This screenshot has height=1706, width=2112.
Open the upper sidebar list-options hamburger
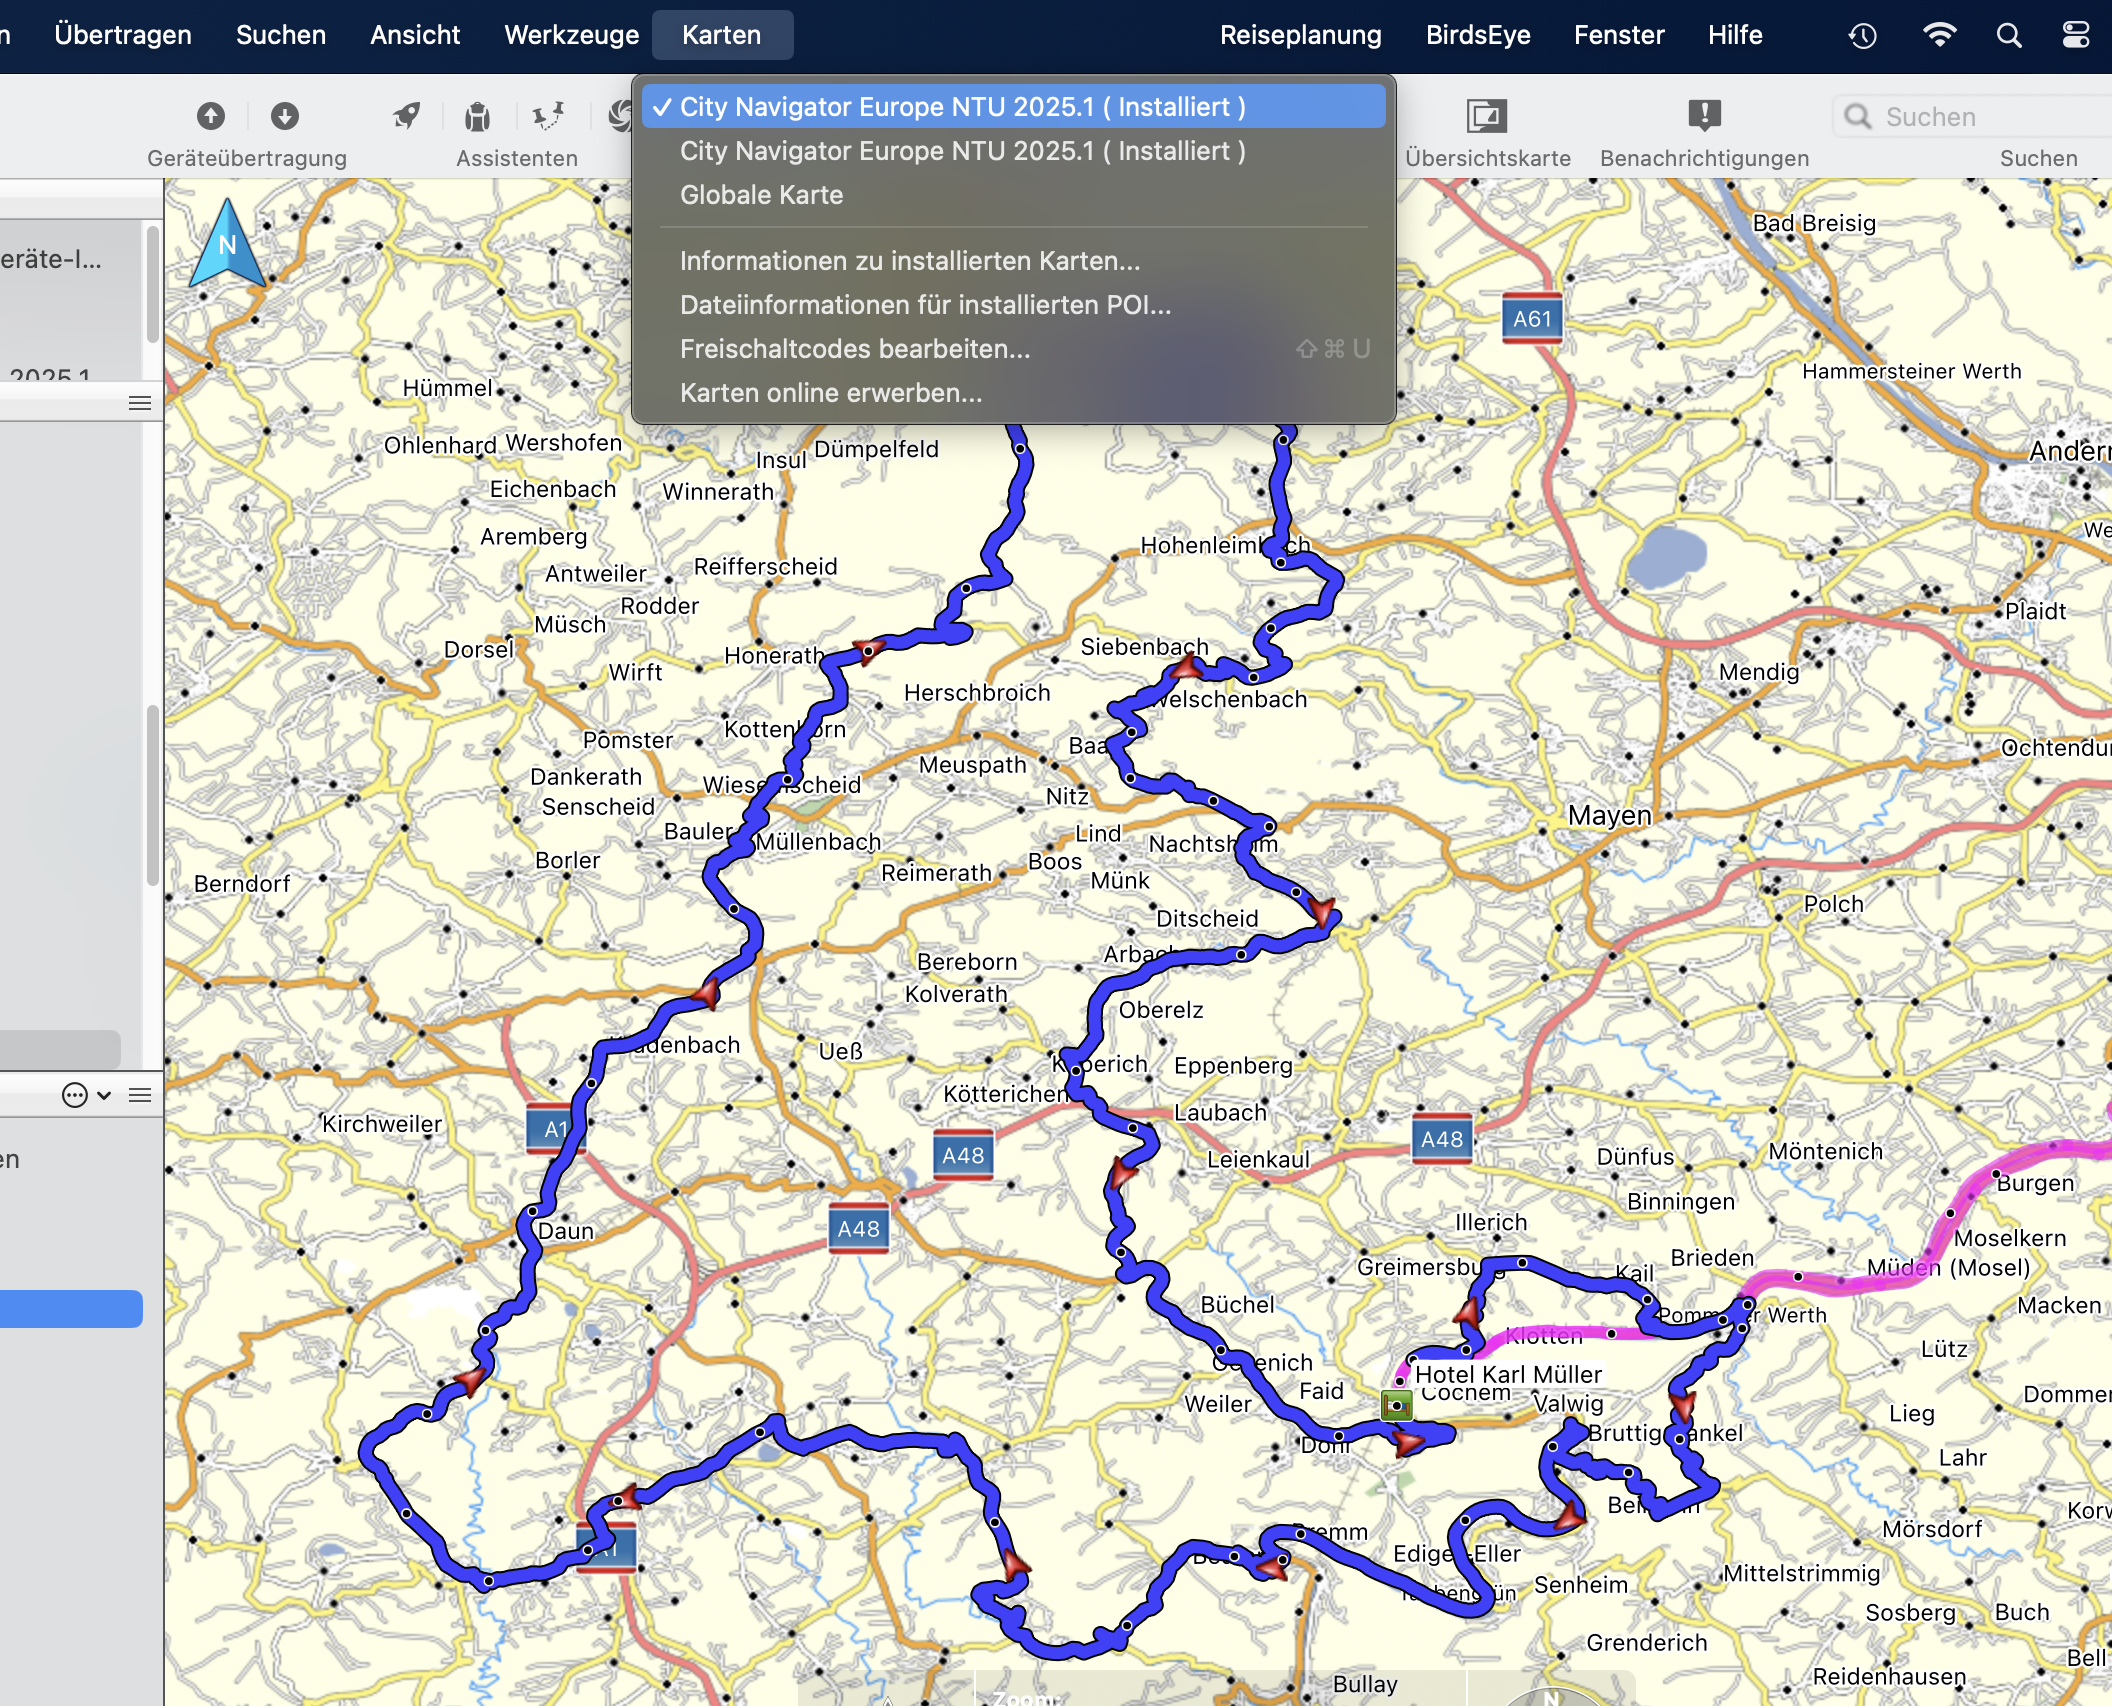[x=140, y=403]
